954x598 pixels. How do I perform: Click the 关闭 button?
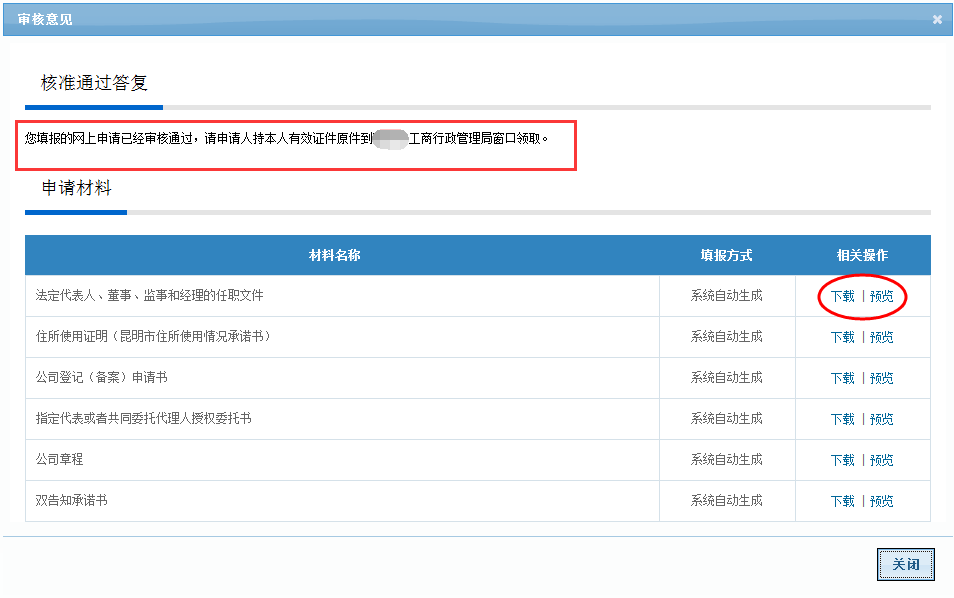coord(905,565)
